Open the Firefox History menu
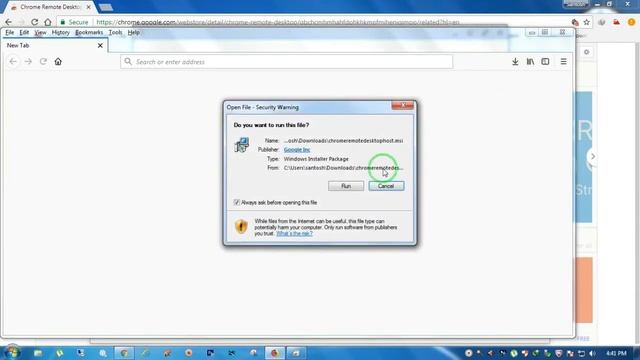Image resolution: width=640 pixels, height=360 pixels. click(x=60, y=32)
